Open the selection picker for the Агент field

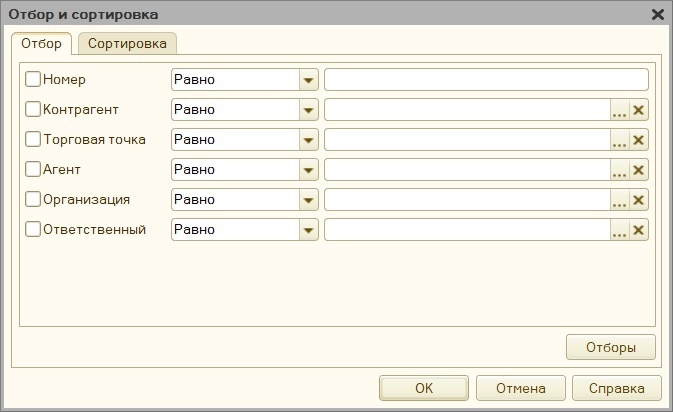pos(619,170)
